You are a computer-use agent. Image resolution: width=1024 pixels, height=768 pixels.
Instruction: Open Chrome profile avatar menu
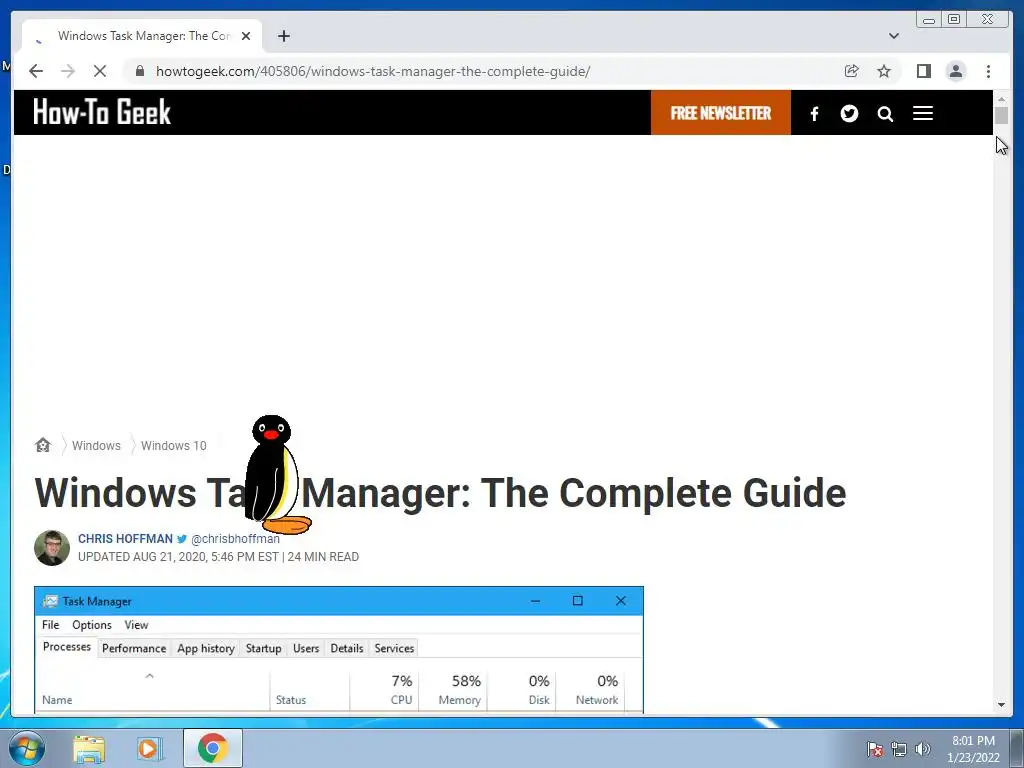(955, 71)
